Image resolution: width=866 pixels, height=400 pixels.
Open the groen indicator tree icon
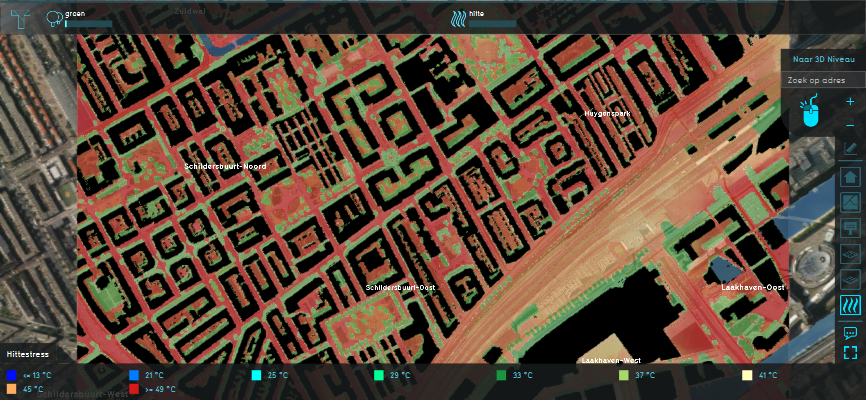(55, 17)
